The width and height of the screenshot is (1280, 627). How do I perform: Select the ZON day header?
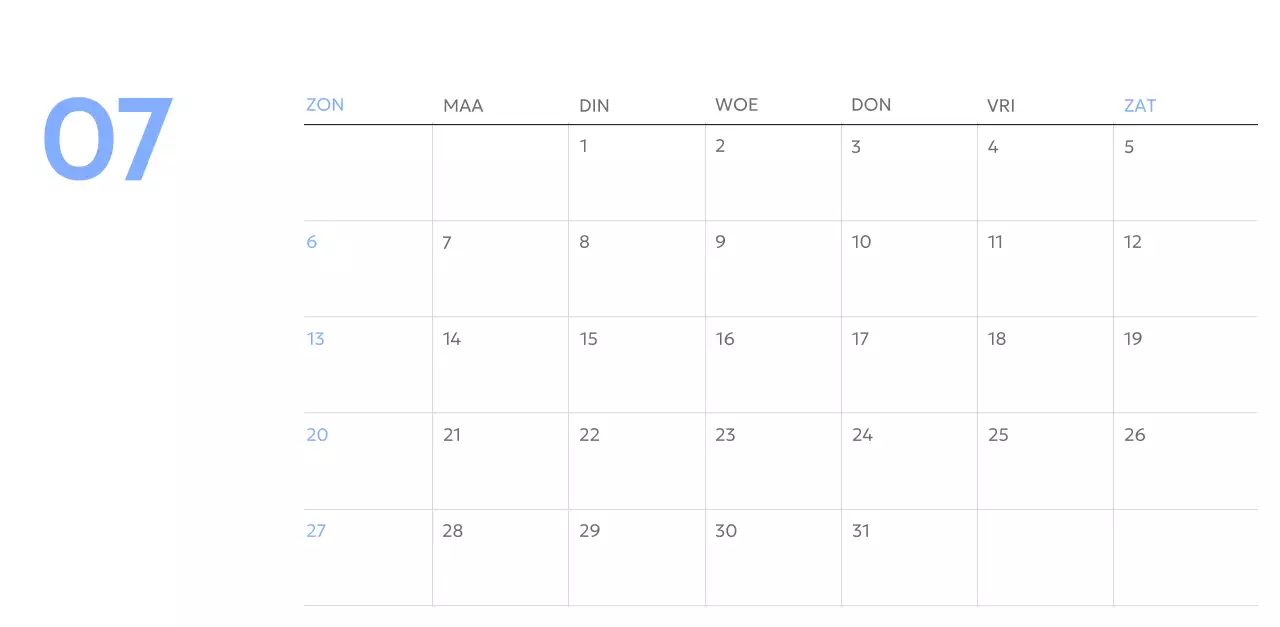[x=325, y=105]
